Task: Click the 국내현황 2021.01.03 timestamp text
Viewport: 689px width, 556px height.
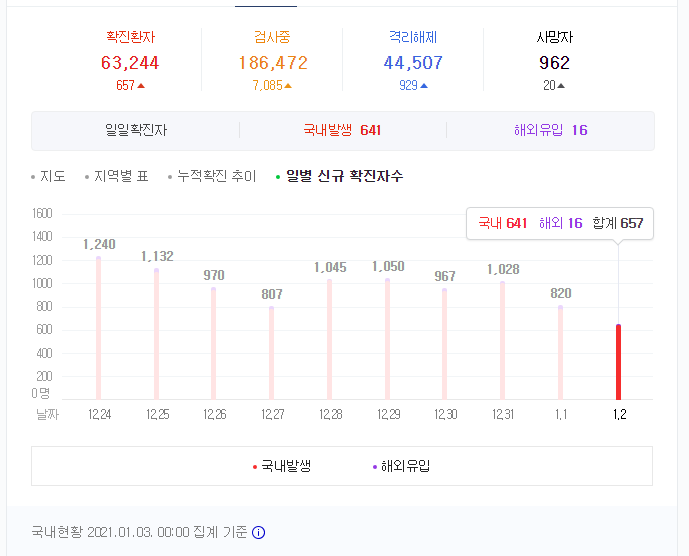Action: tap(139, 532)
